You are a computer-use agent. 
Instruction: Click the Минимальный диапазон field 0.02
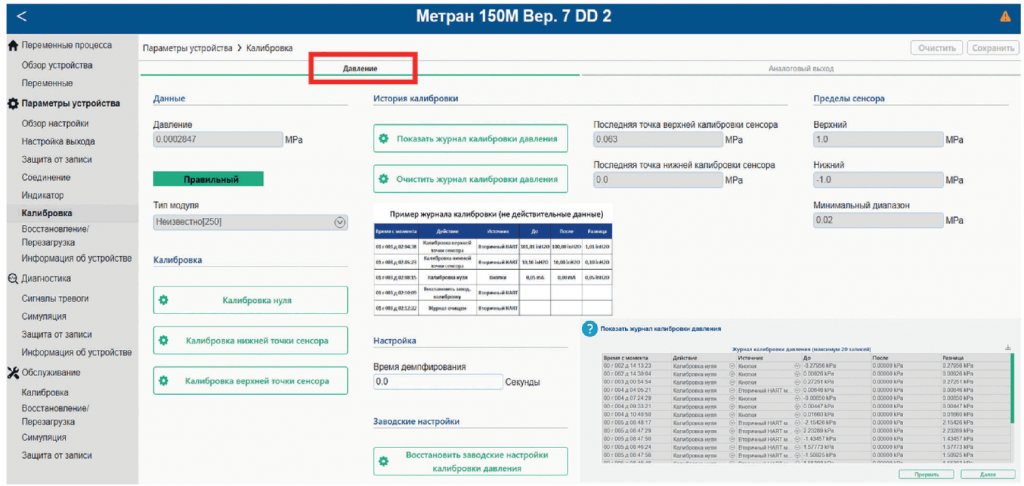pos(878,220)
